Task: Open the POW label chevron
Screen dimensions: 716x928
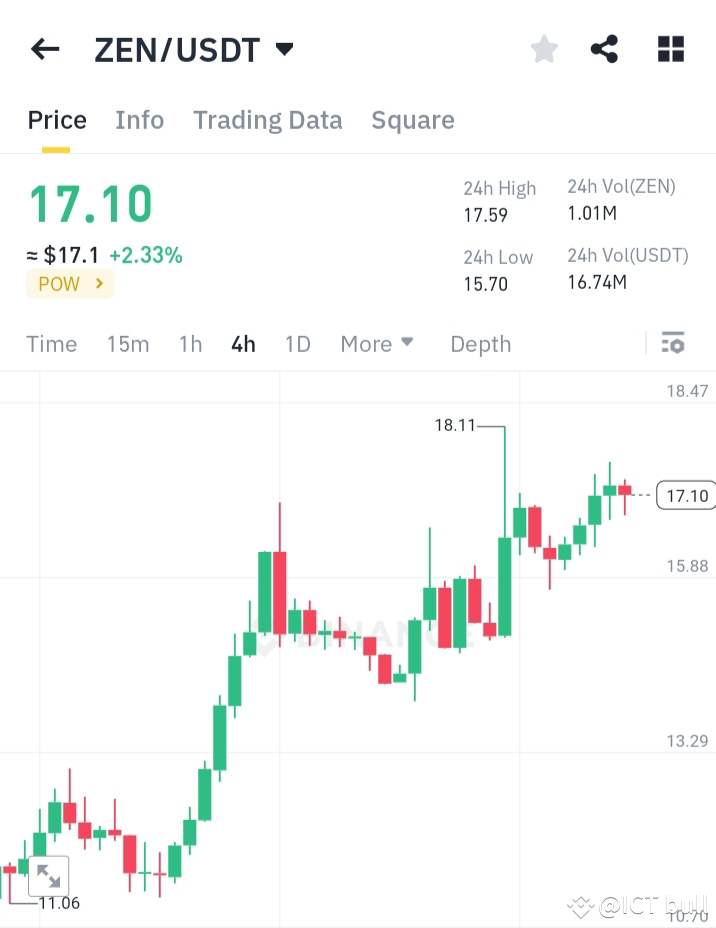Action: [97, 284]
